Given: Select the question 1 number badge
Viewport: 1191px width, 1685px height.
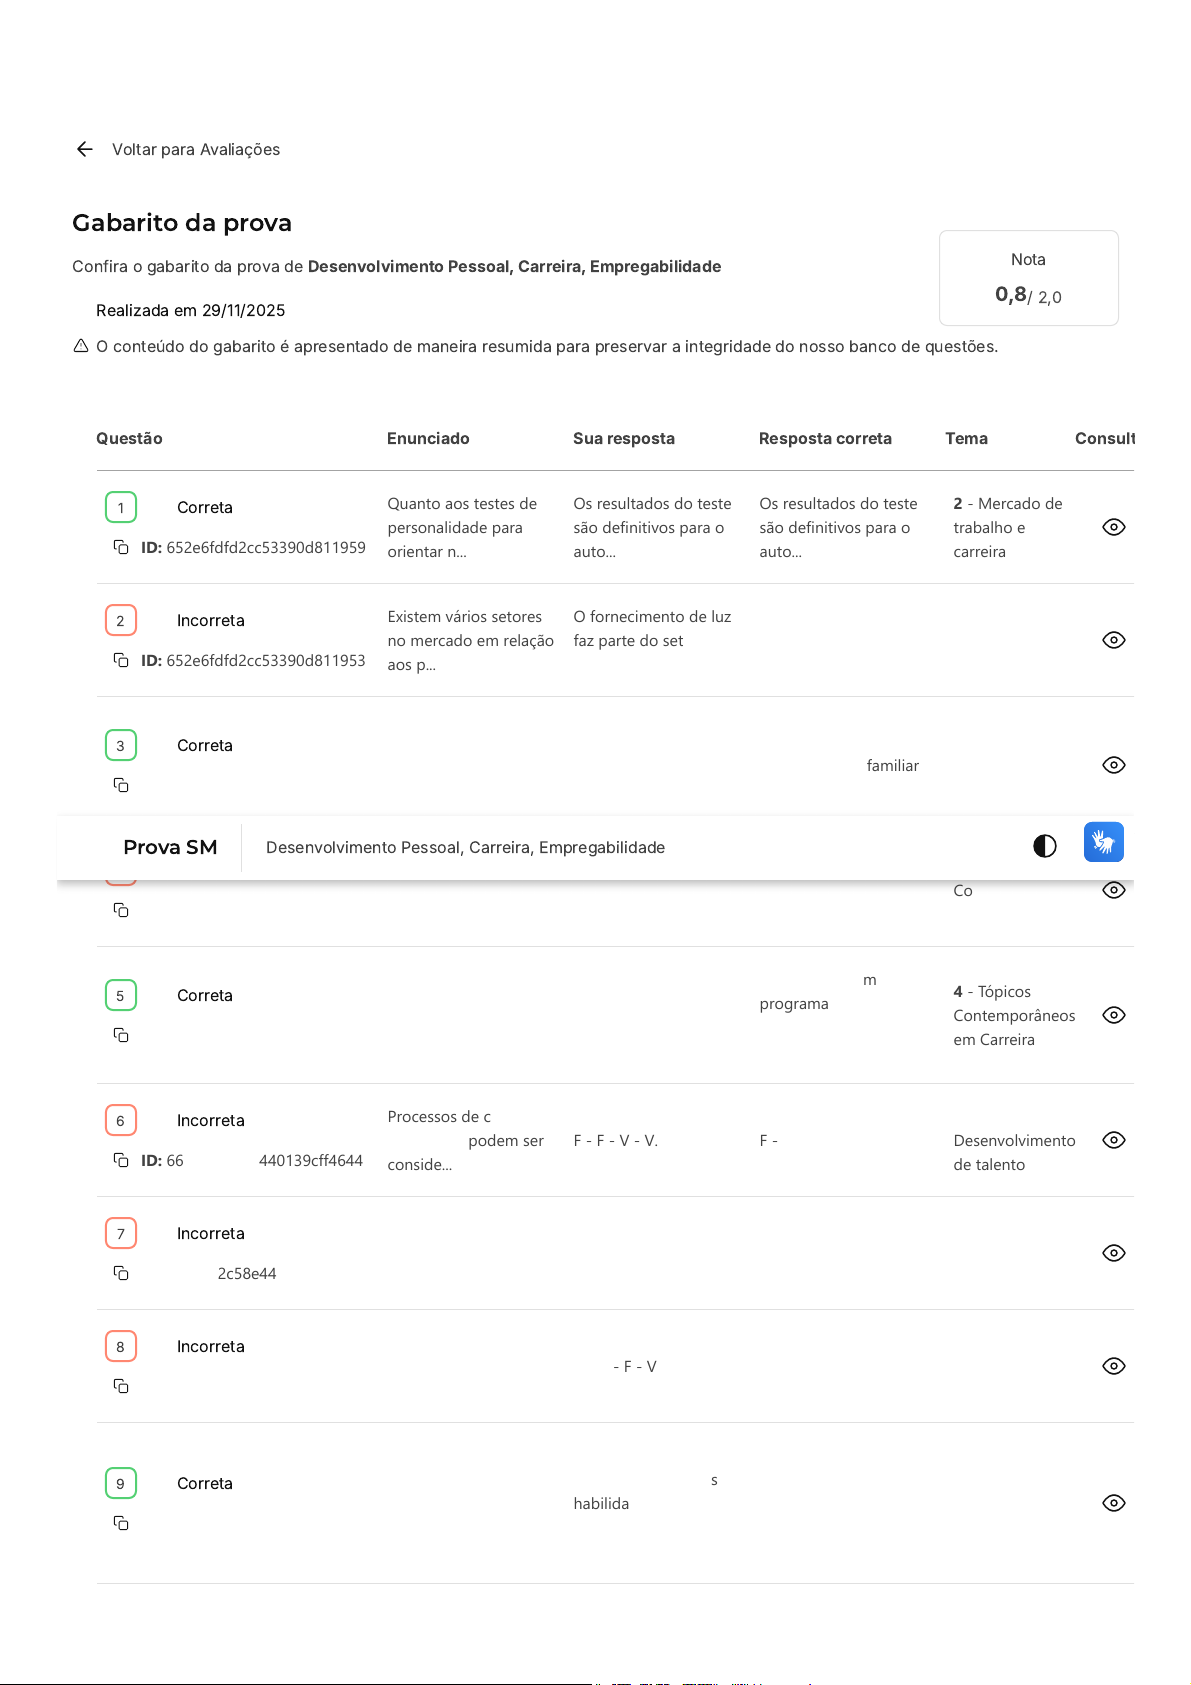Looking at the screenshot, I should tap(121, 507).
